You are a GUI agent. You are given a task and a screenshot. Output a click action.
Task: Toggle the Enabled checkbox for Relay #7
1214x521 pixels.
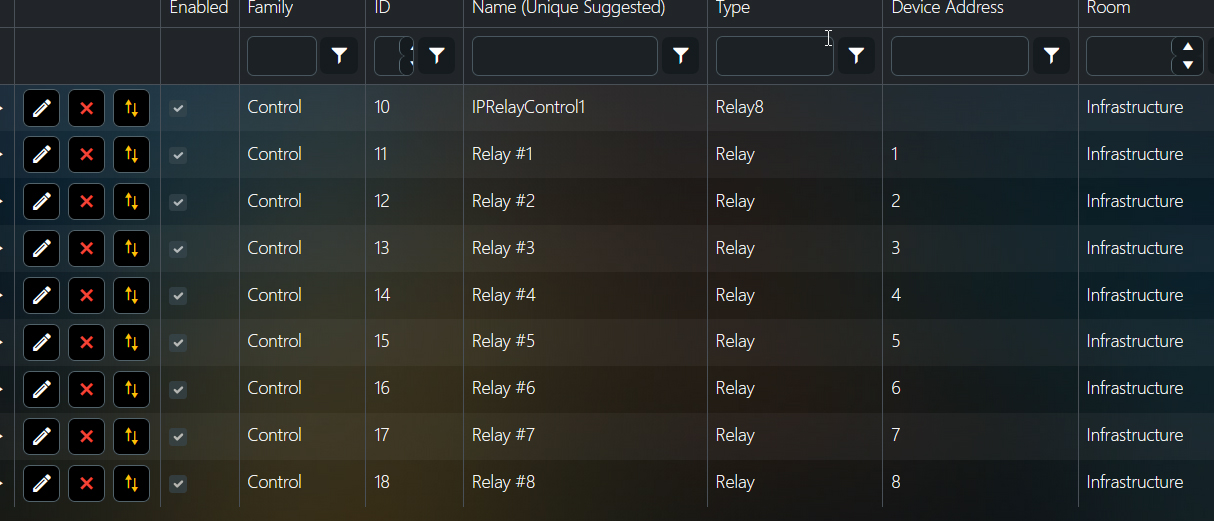[x=178, y=436]
